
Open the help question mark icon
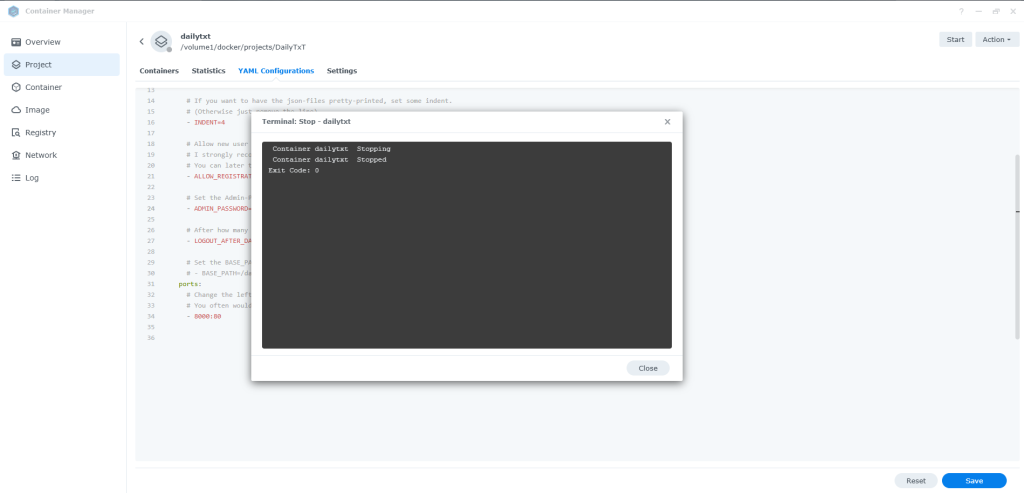[961, 11]
